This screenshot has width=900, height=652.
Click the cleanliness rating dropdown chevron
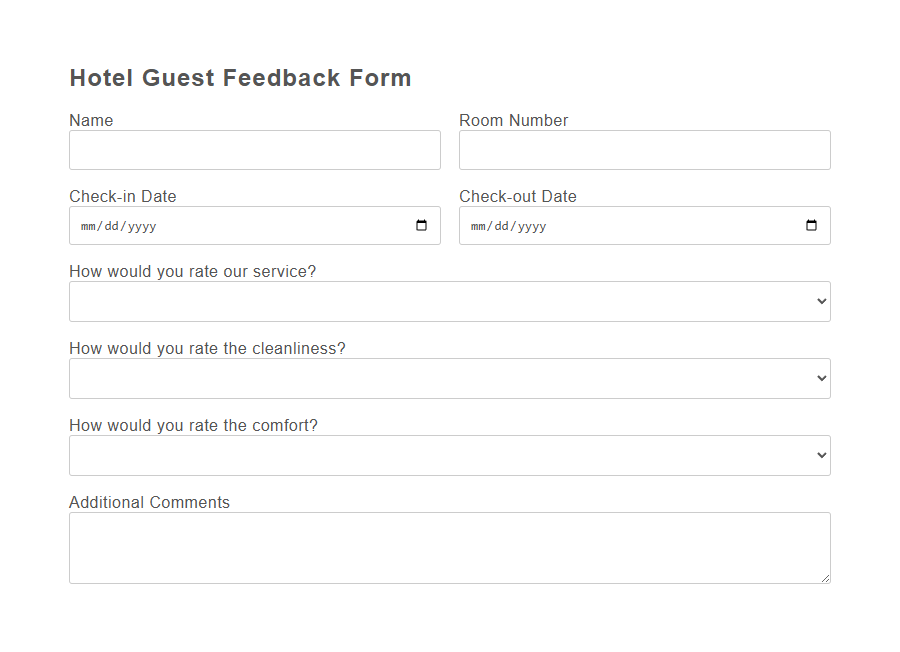pyautogui.click(x=820, y=378)
